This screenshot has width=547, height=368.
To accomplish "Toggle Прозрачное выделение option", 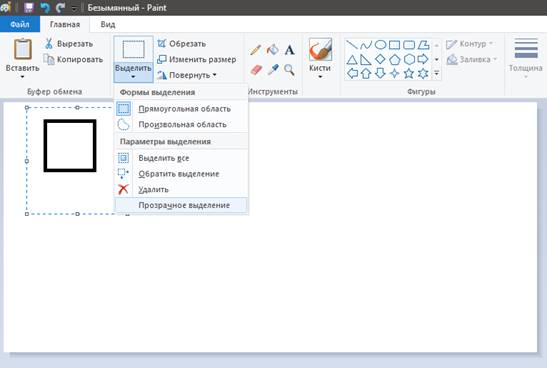I will pyautogui.click(x=181, y=205).
